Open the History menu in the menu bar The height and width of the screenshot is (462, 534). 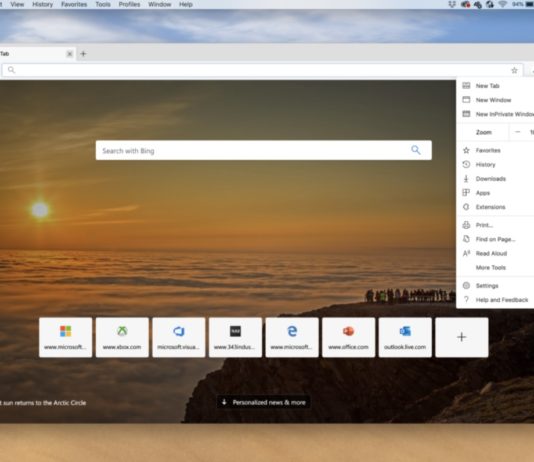point(43,4)
